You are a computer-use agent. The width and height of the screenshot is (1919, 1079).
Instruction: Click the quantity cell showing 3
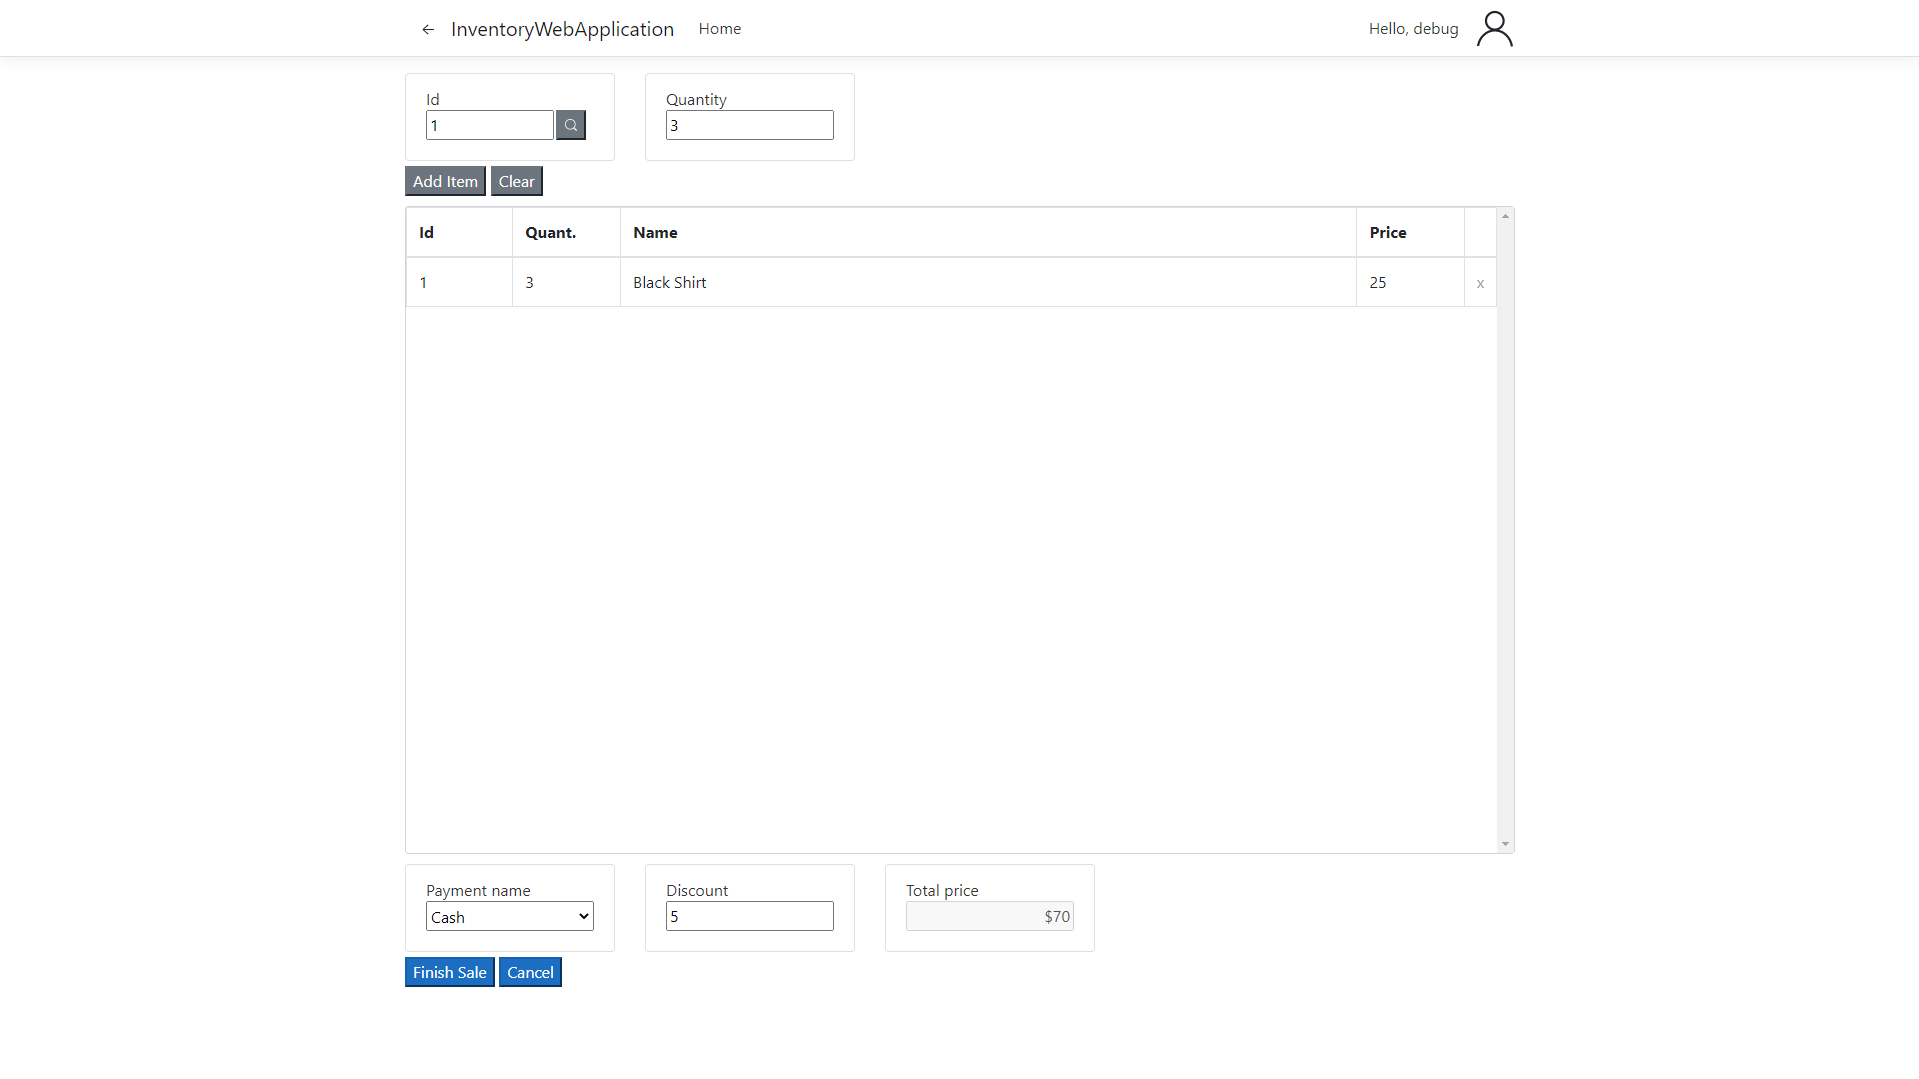click(x=566, y=283)
